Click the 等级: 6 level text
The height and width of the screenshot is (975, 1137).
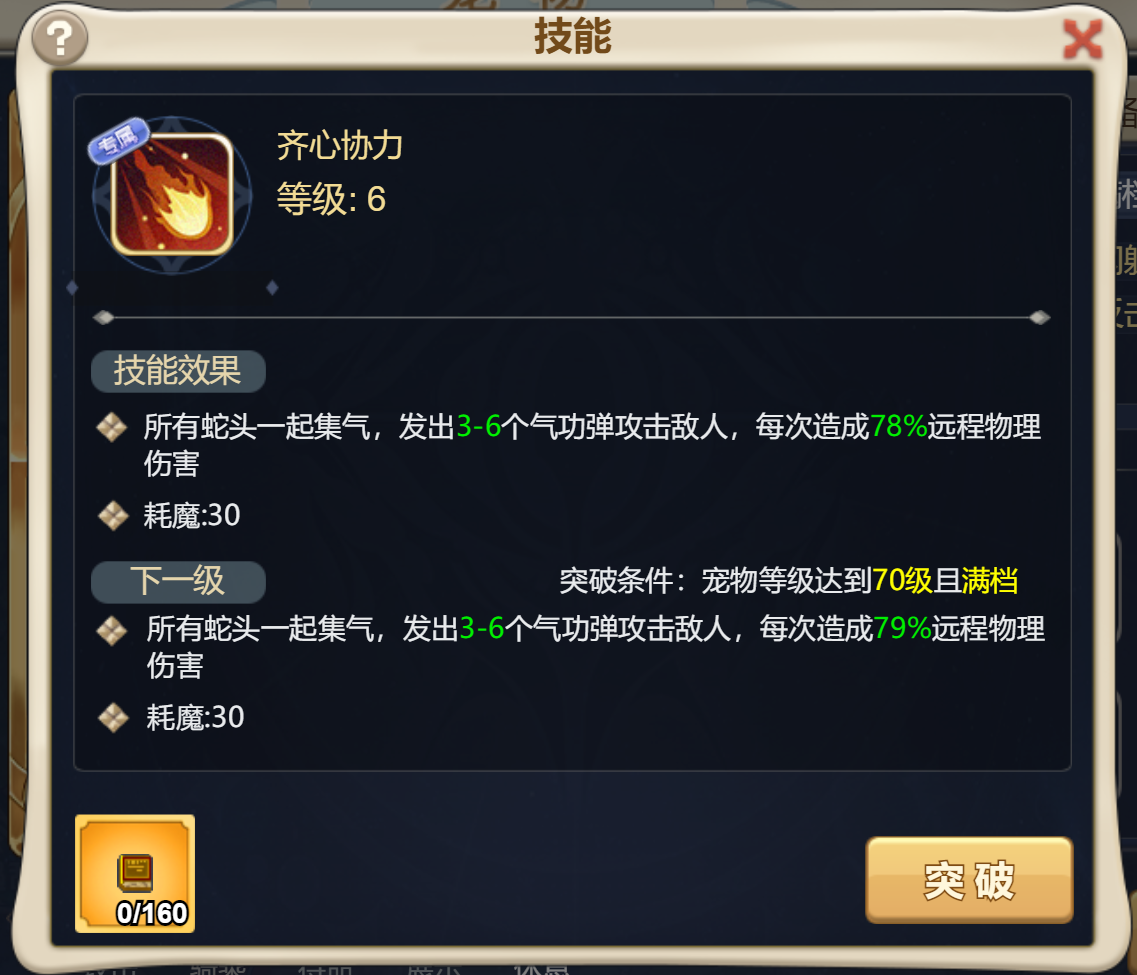tap(331, 199)
